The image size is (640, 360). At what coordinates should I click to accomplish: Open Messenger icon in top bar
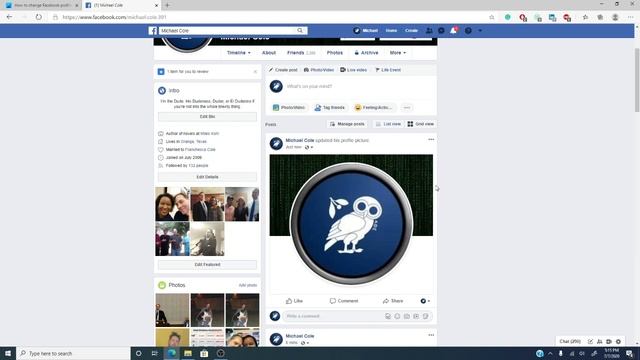coord(441,31)
